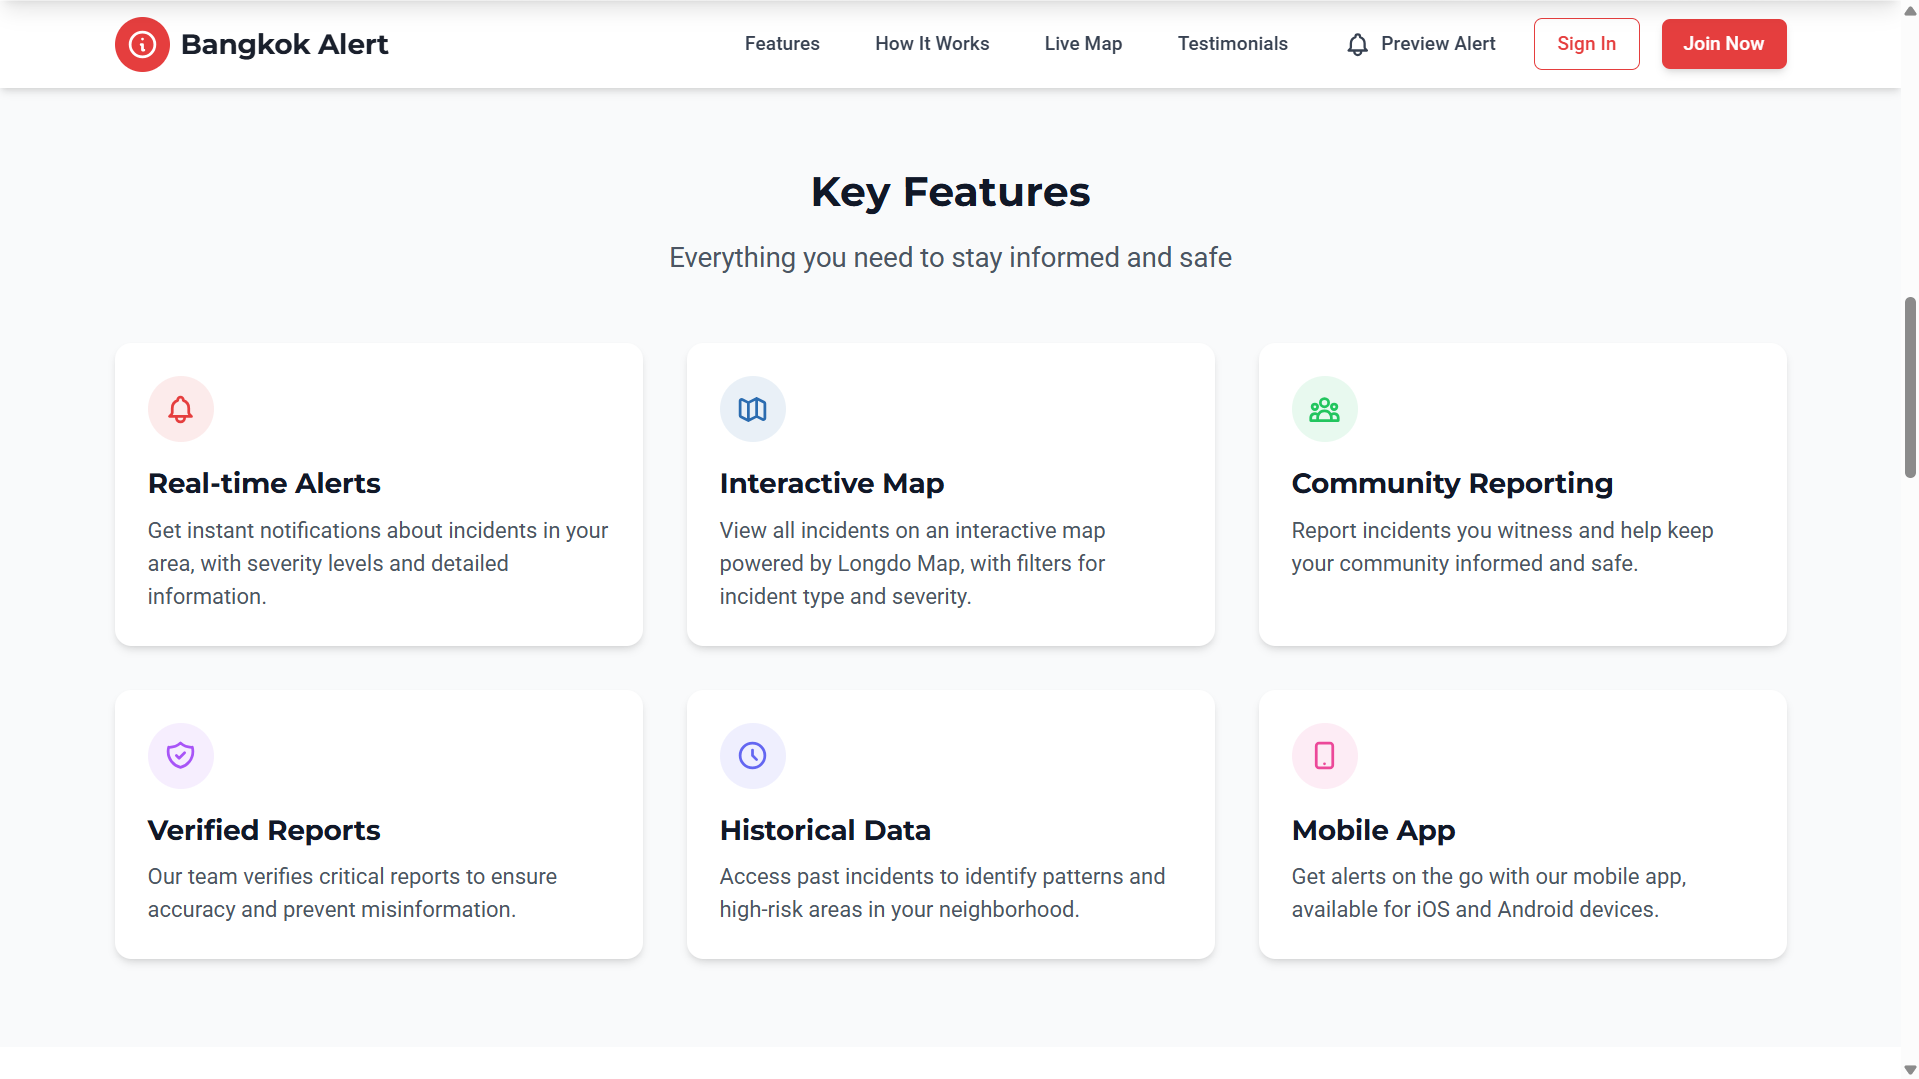Select the Interactive Map card title

pos(831,483)
